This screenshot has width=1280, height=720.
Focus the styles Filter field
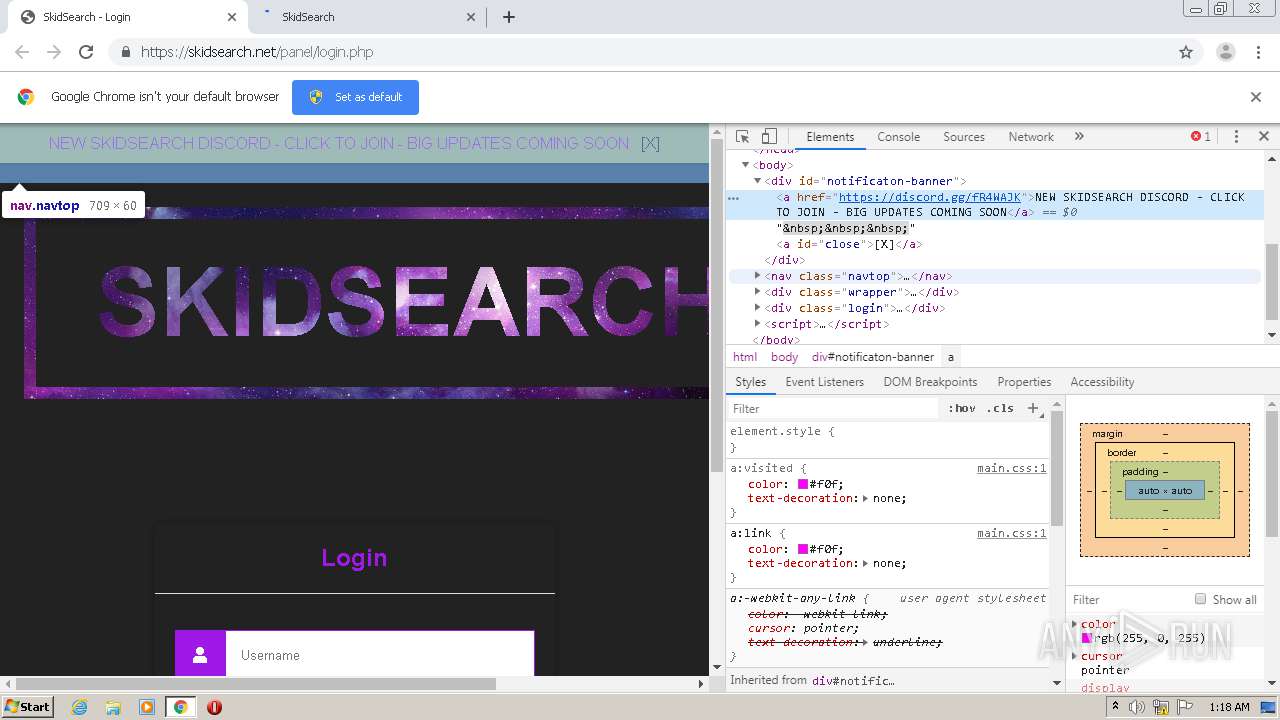[835, 408]
